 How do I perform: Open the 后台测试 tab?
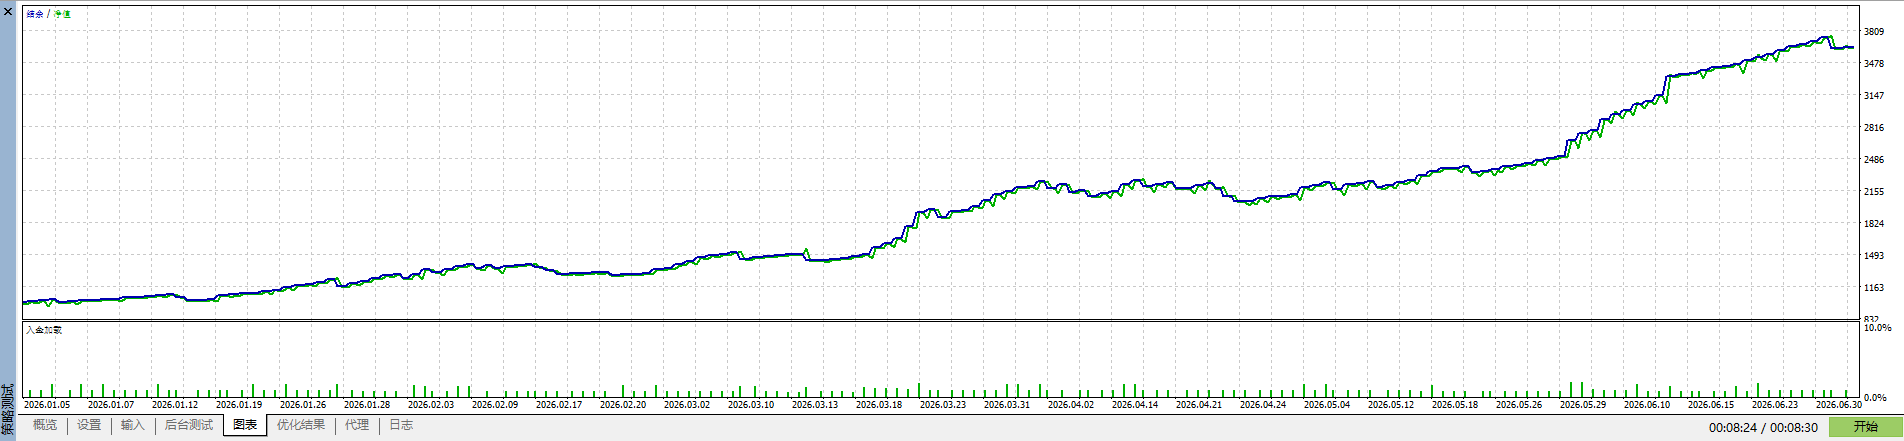188,425
